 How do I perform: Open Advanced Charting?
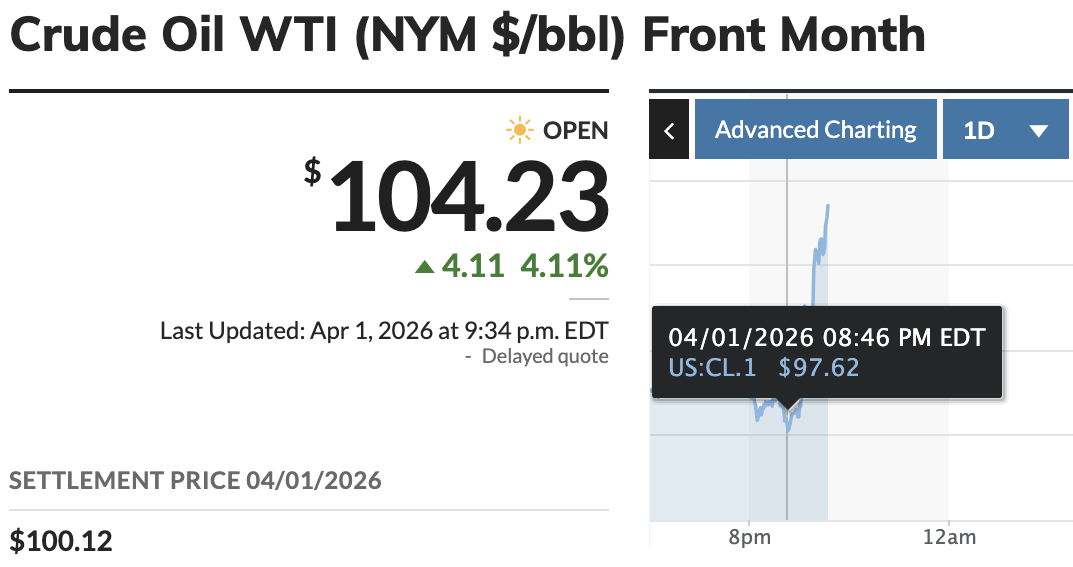tap(815, 130)
